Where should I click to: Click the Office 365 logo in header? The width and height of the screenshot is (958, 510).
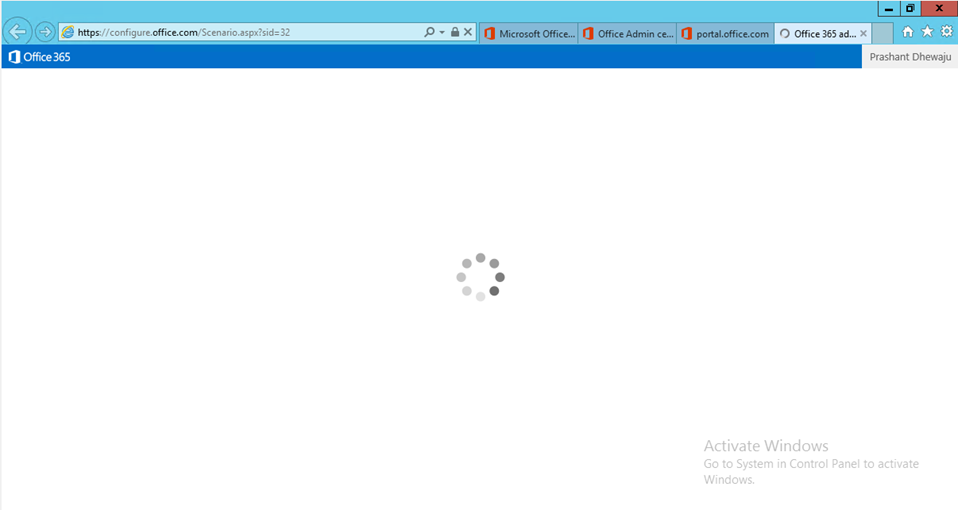coord(40,57)
